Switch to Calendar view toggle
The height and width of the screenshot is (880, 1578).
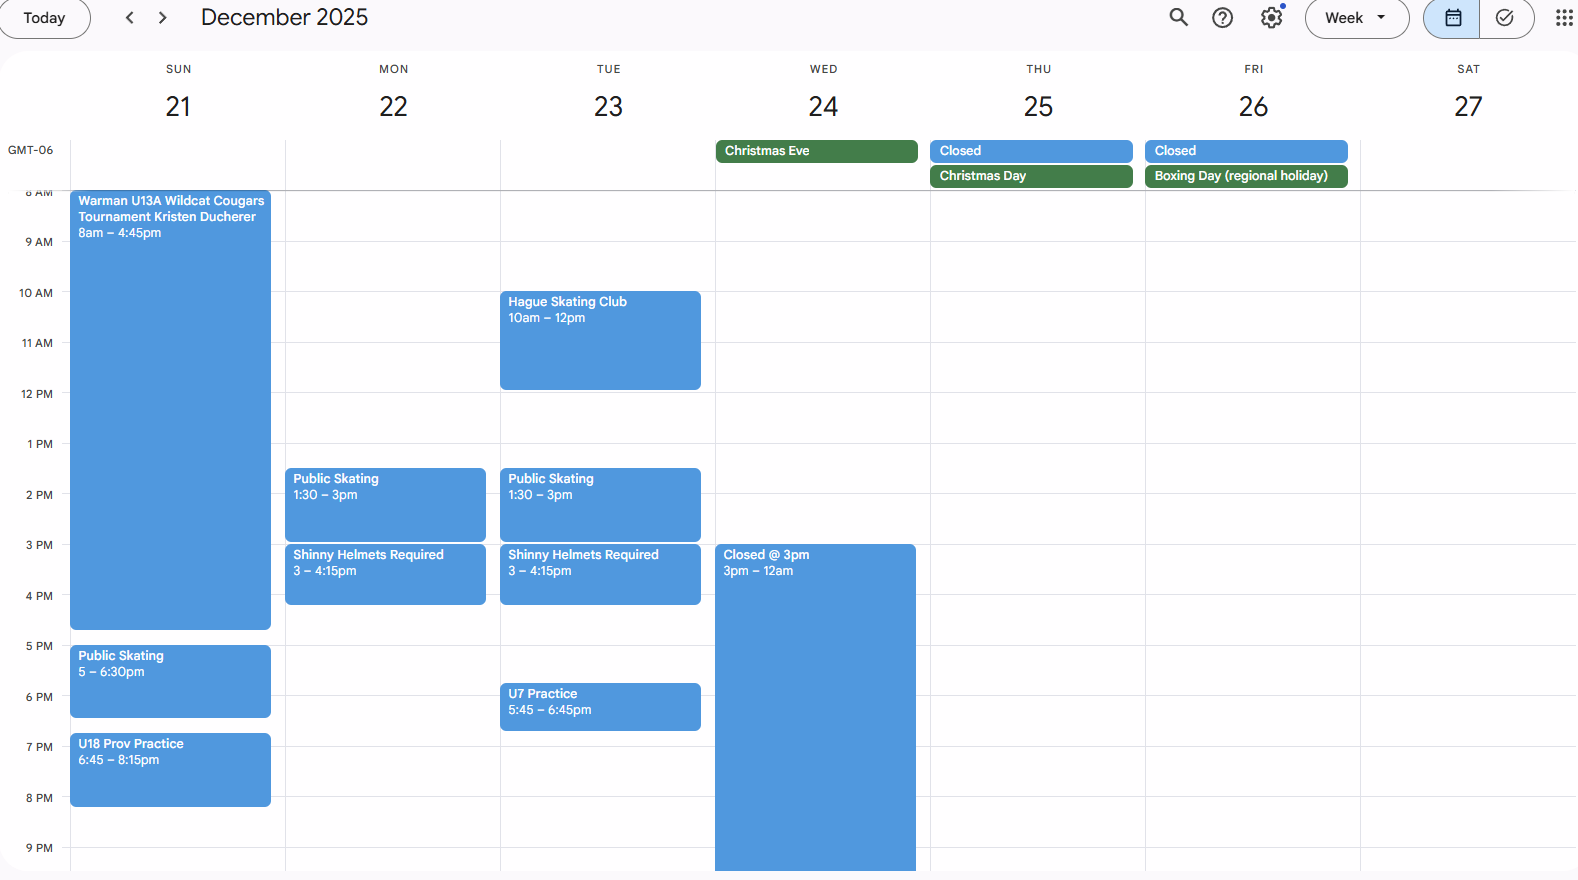[1452, 18]
